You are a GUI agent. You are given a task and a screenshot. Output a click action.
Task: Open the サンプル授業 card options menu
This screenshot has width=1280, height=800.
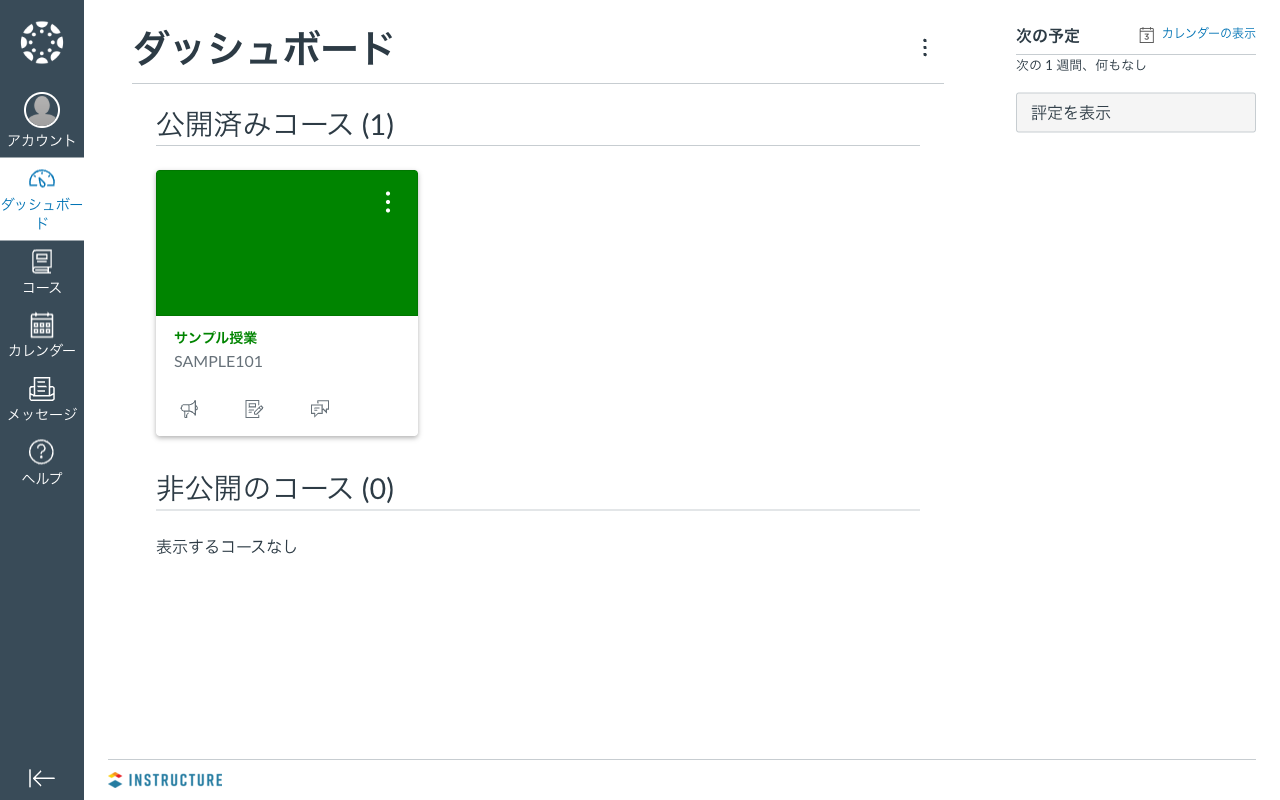point(388,202)
